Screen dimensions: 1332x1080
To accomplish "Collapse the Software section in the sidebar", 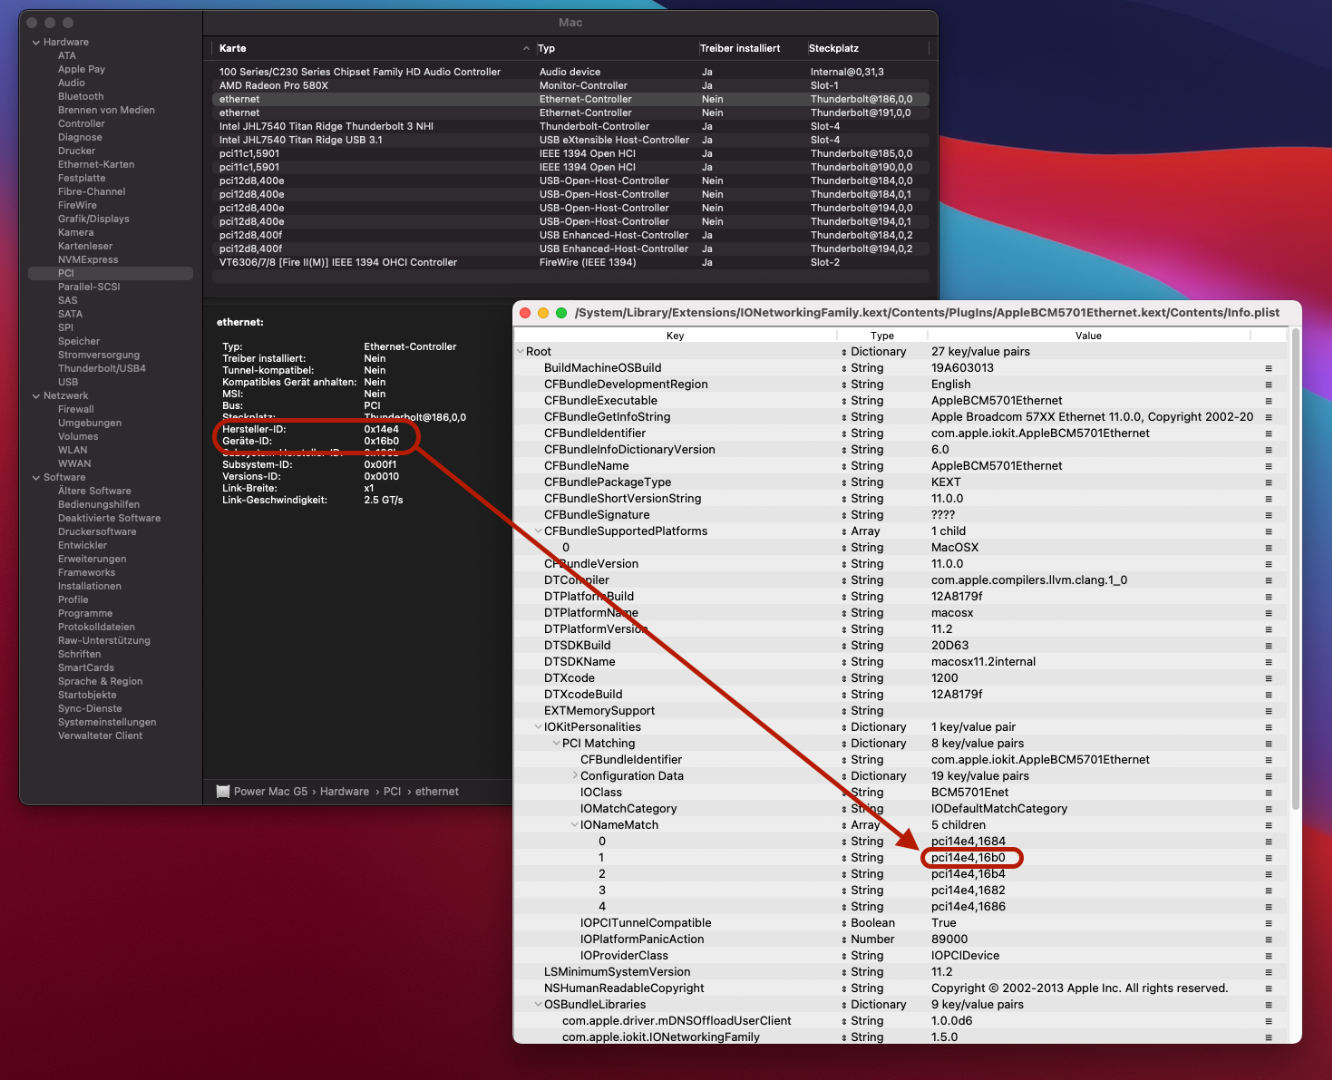I will coord(36,477).
